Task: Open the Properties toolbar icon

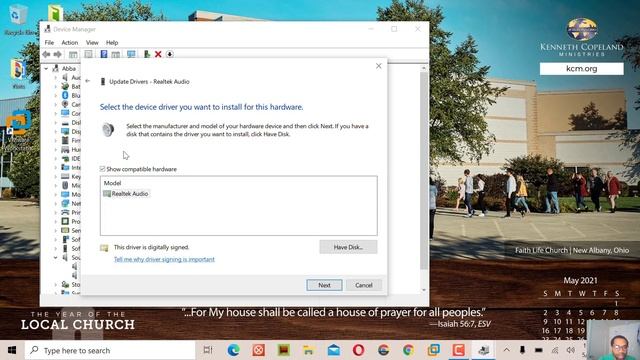Action: (88, 54)
